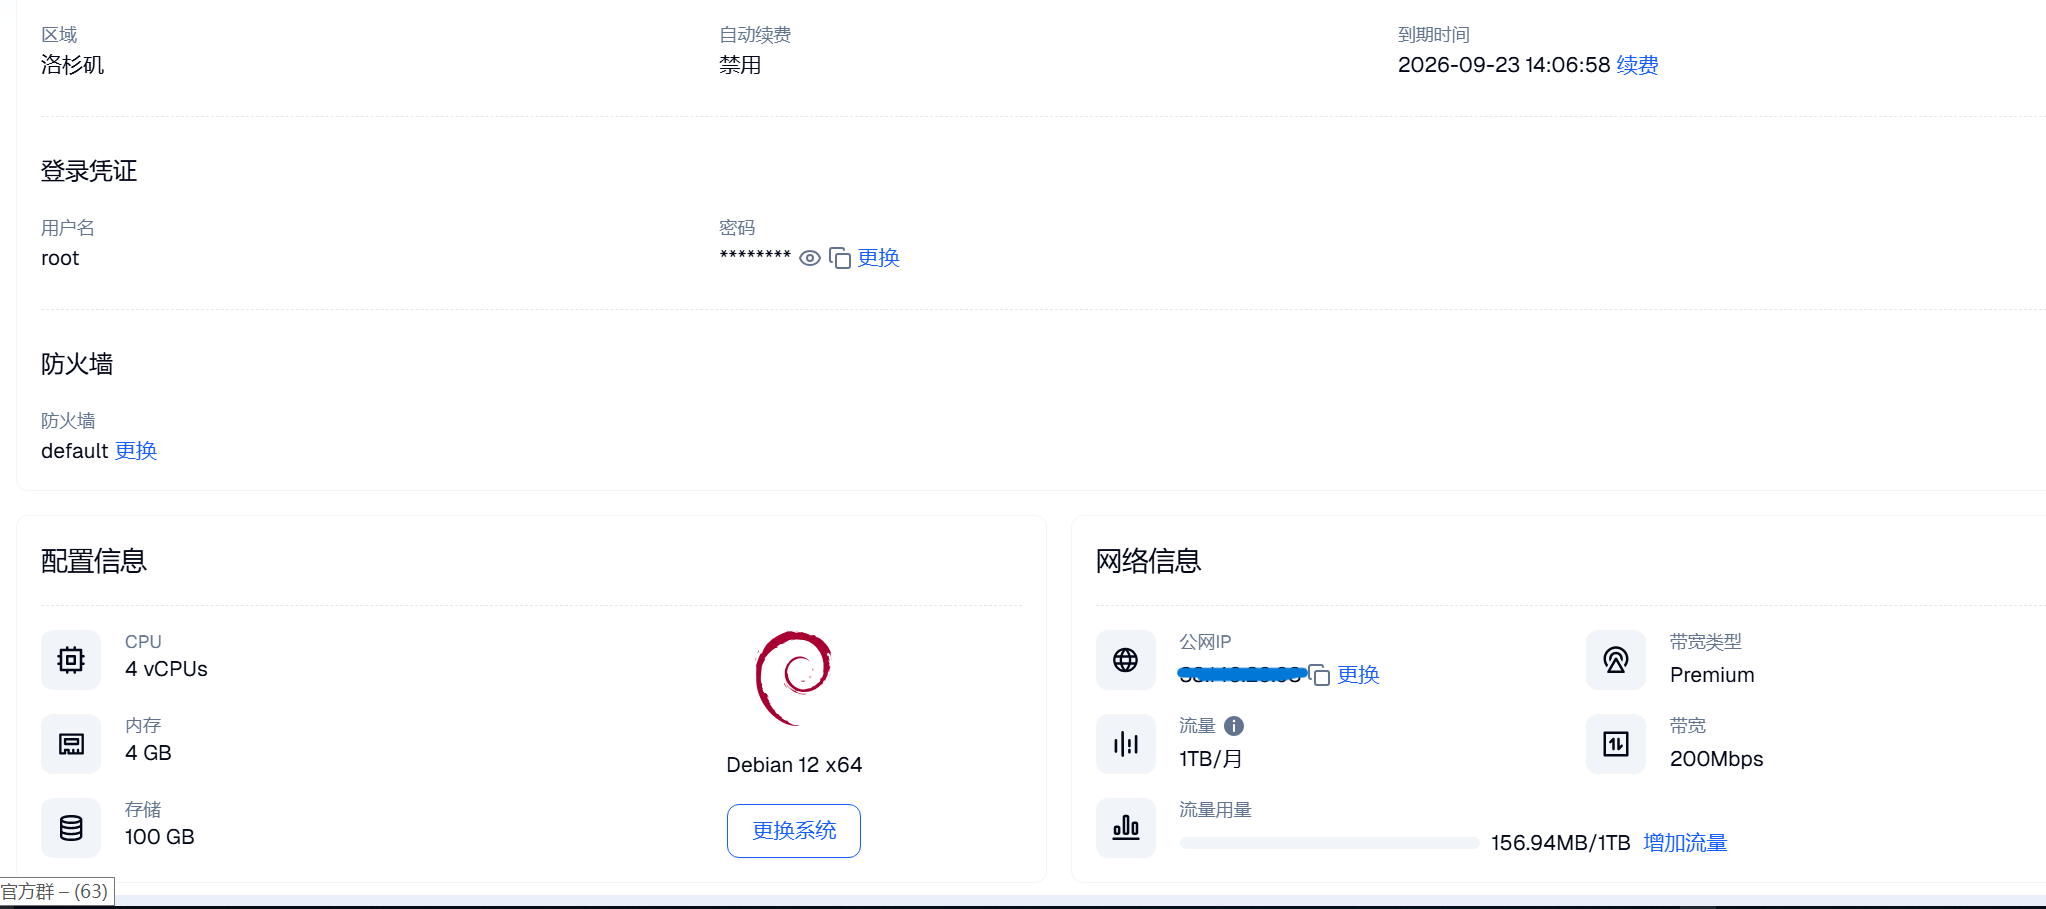The height and width of the screenshot is (909, 2046).
Task: Click the traffic bars icon beside 1TB/月
Action: point(1125,744)
